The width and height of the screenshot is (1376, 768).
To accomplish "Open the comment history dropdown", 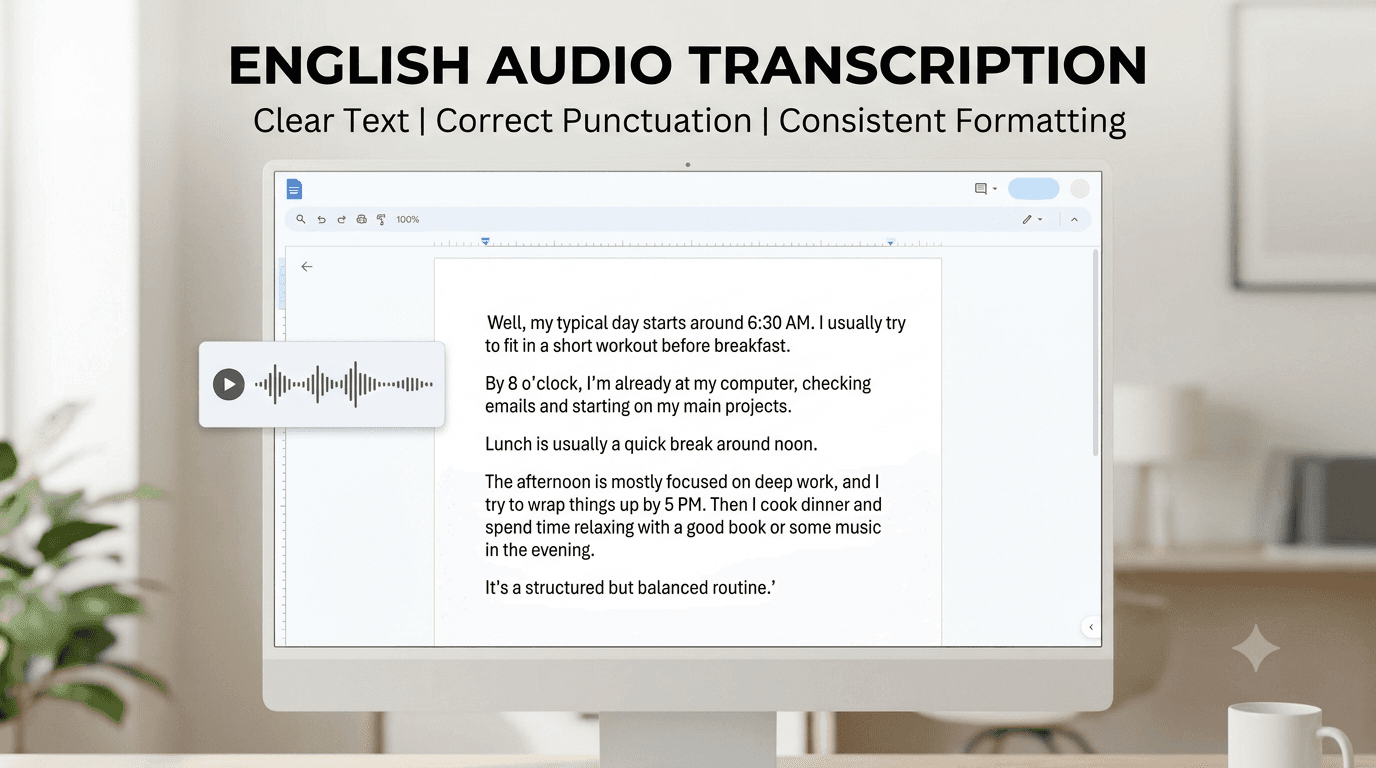I will (x=986, y=189).
